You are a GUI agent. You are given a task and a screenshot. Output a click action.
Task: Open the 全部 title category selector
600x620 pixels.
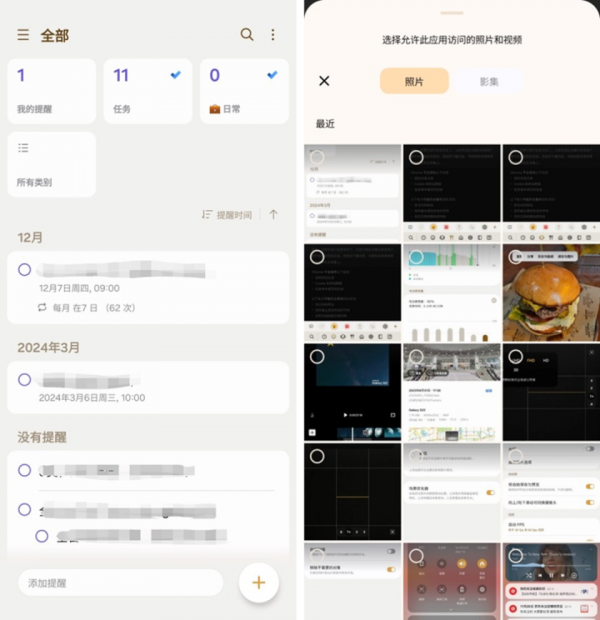click(55, 36)
